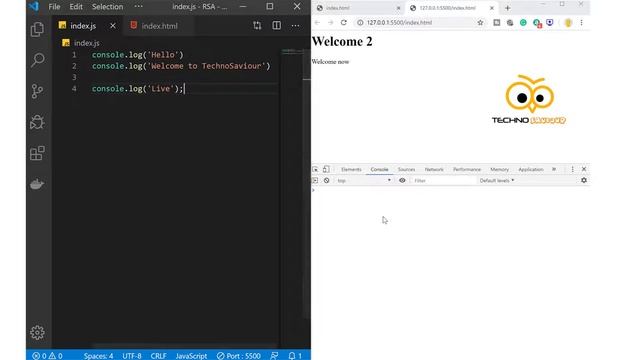Go back in the browser
The image size is (640, 360).
pos(317,22)
